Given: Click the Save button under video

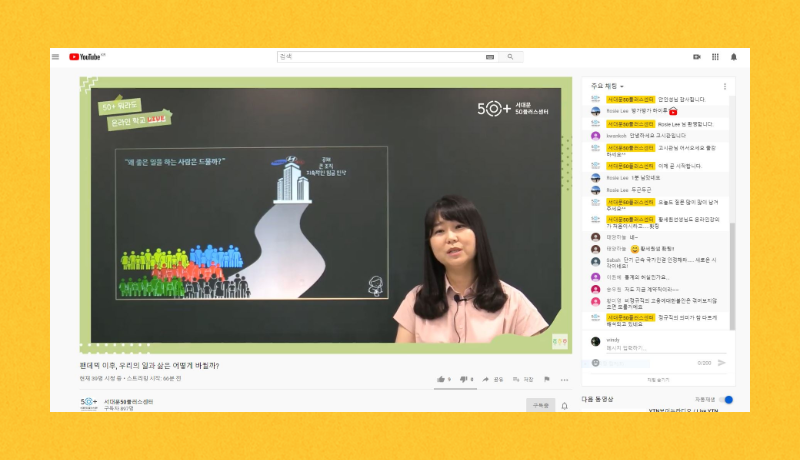Looking at the screenshot, I should tap(524, 379).
